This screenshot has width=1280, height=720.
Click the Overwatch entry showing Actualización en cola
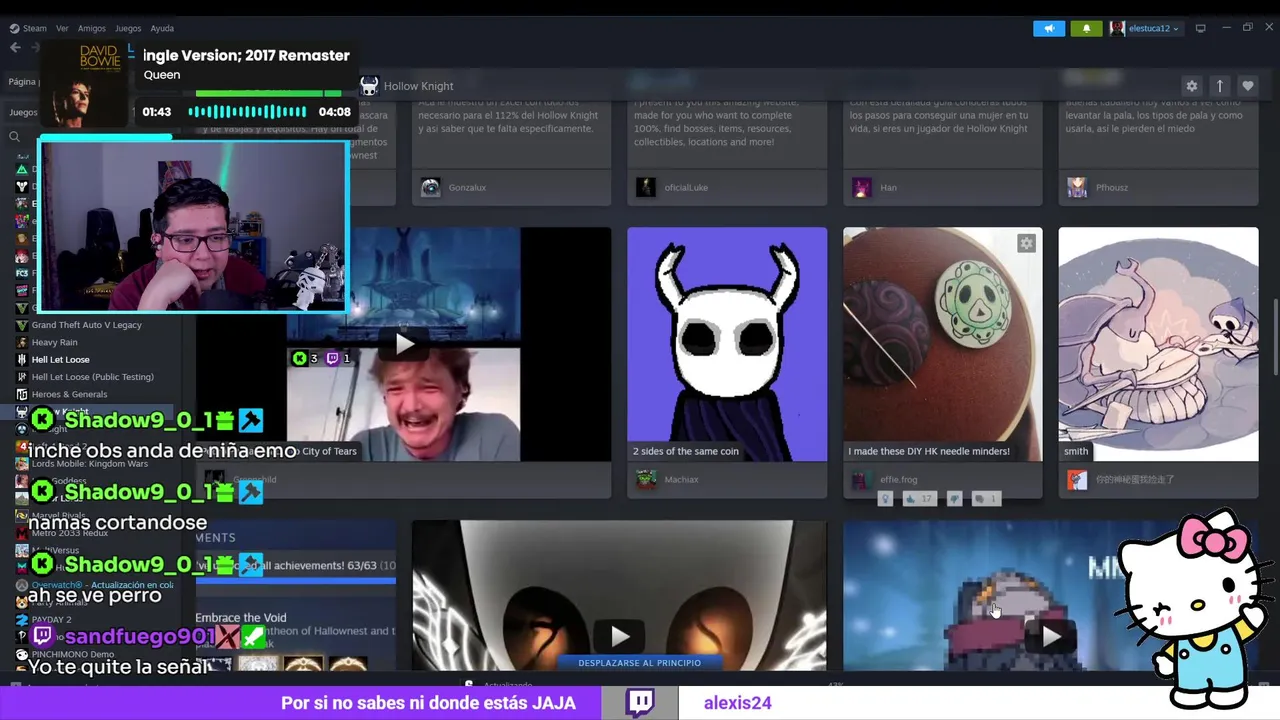click(x=102, y=585)
